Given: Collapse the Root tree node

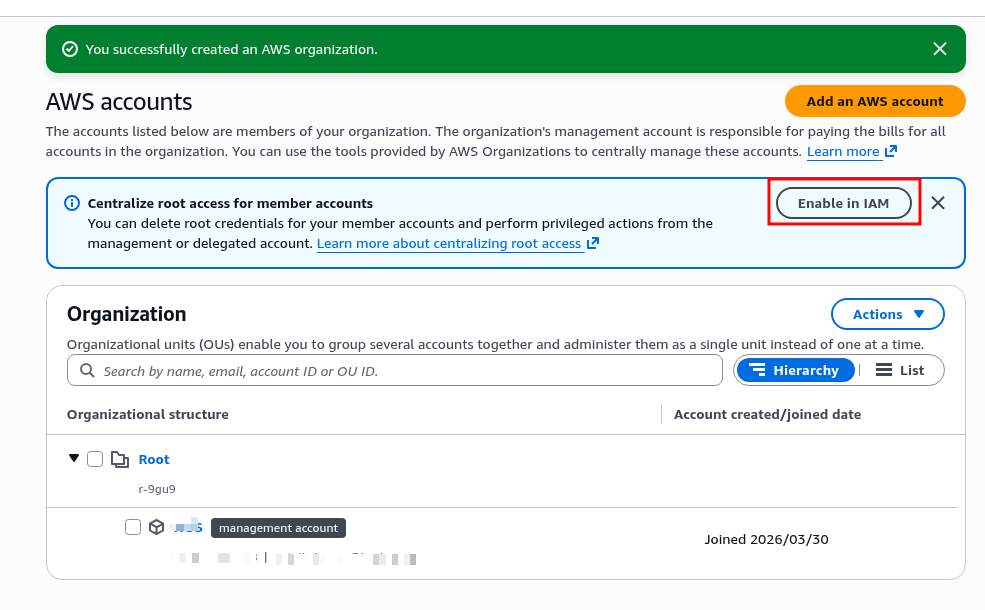Looking at the screenshot, I should pyautogui.click(x=73, y=458).
